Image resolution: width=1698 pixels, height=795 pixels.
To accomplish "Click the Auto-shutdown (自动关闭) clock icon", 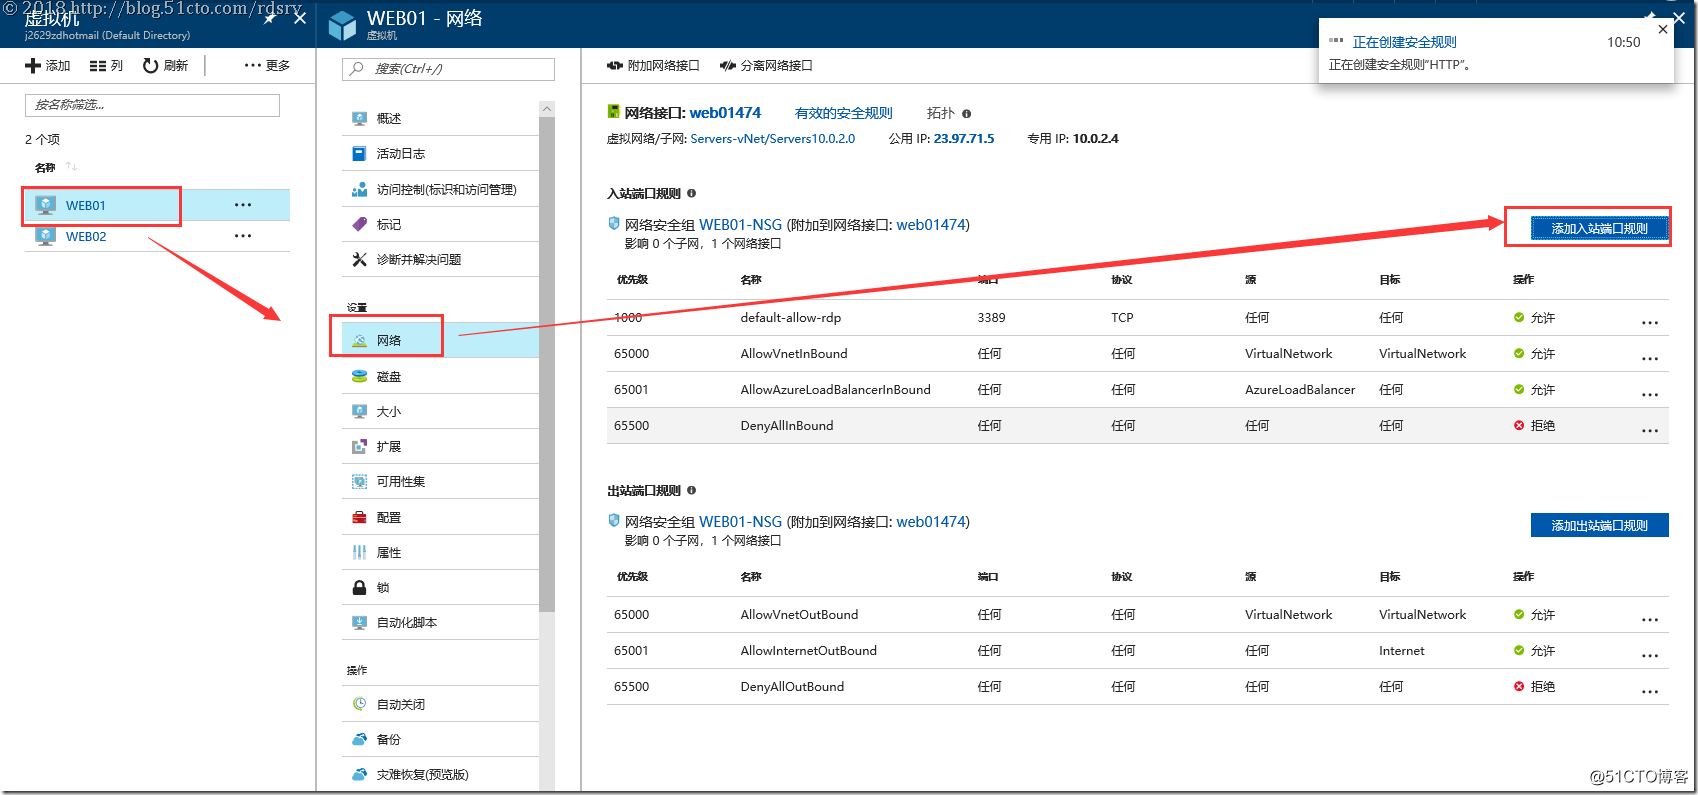I will 359,704.
